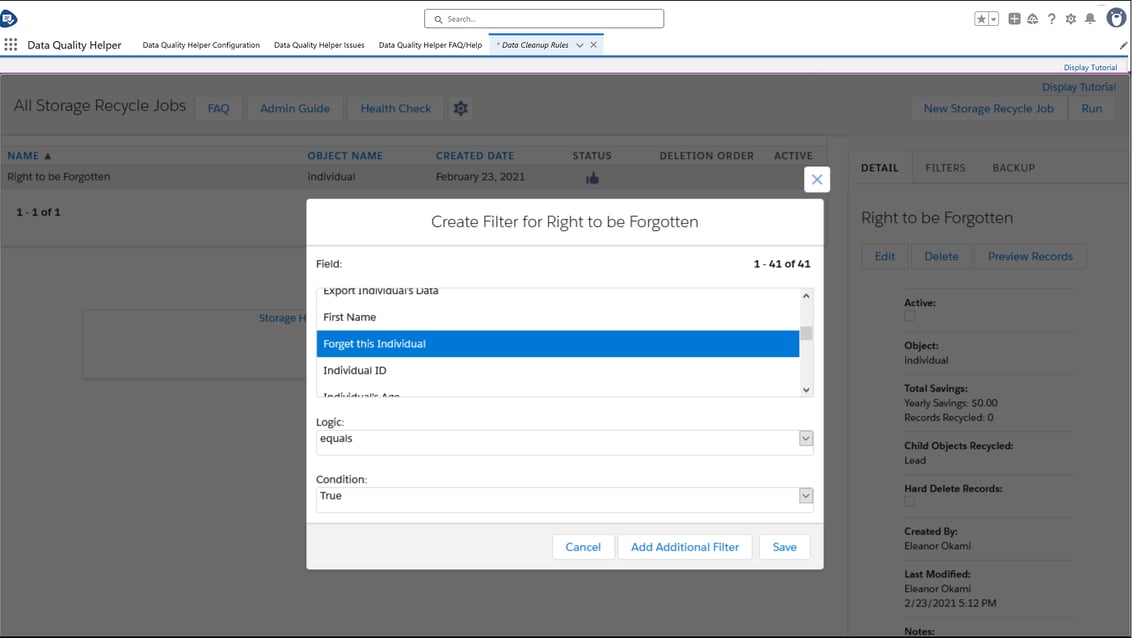Click the top Display Tutorial link
Viewport: 1133px width, 638px height.
tap(1090, 67)
